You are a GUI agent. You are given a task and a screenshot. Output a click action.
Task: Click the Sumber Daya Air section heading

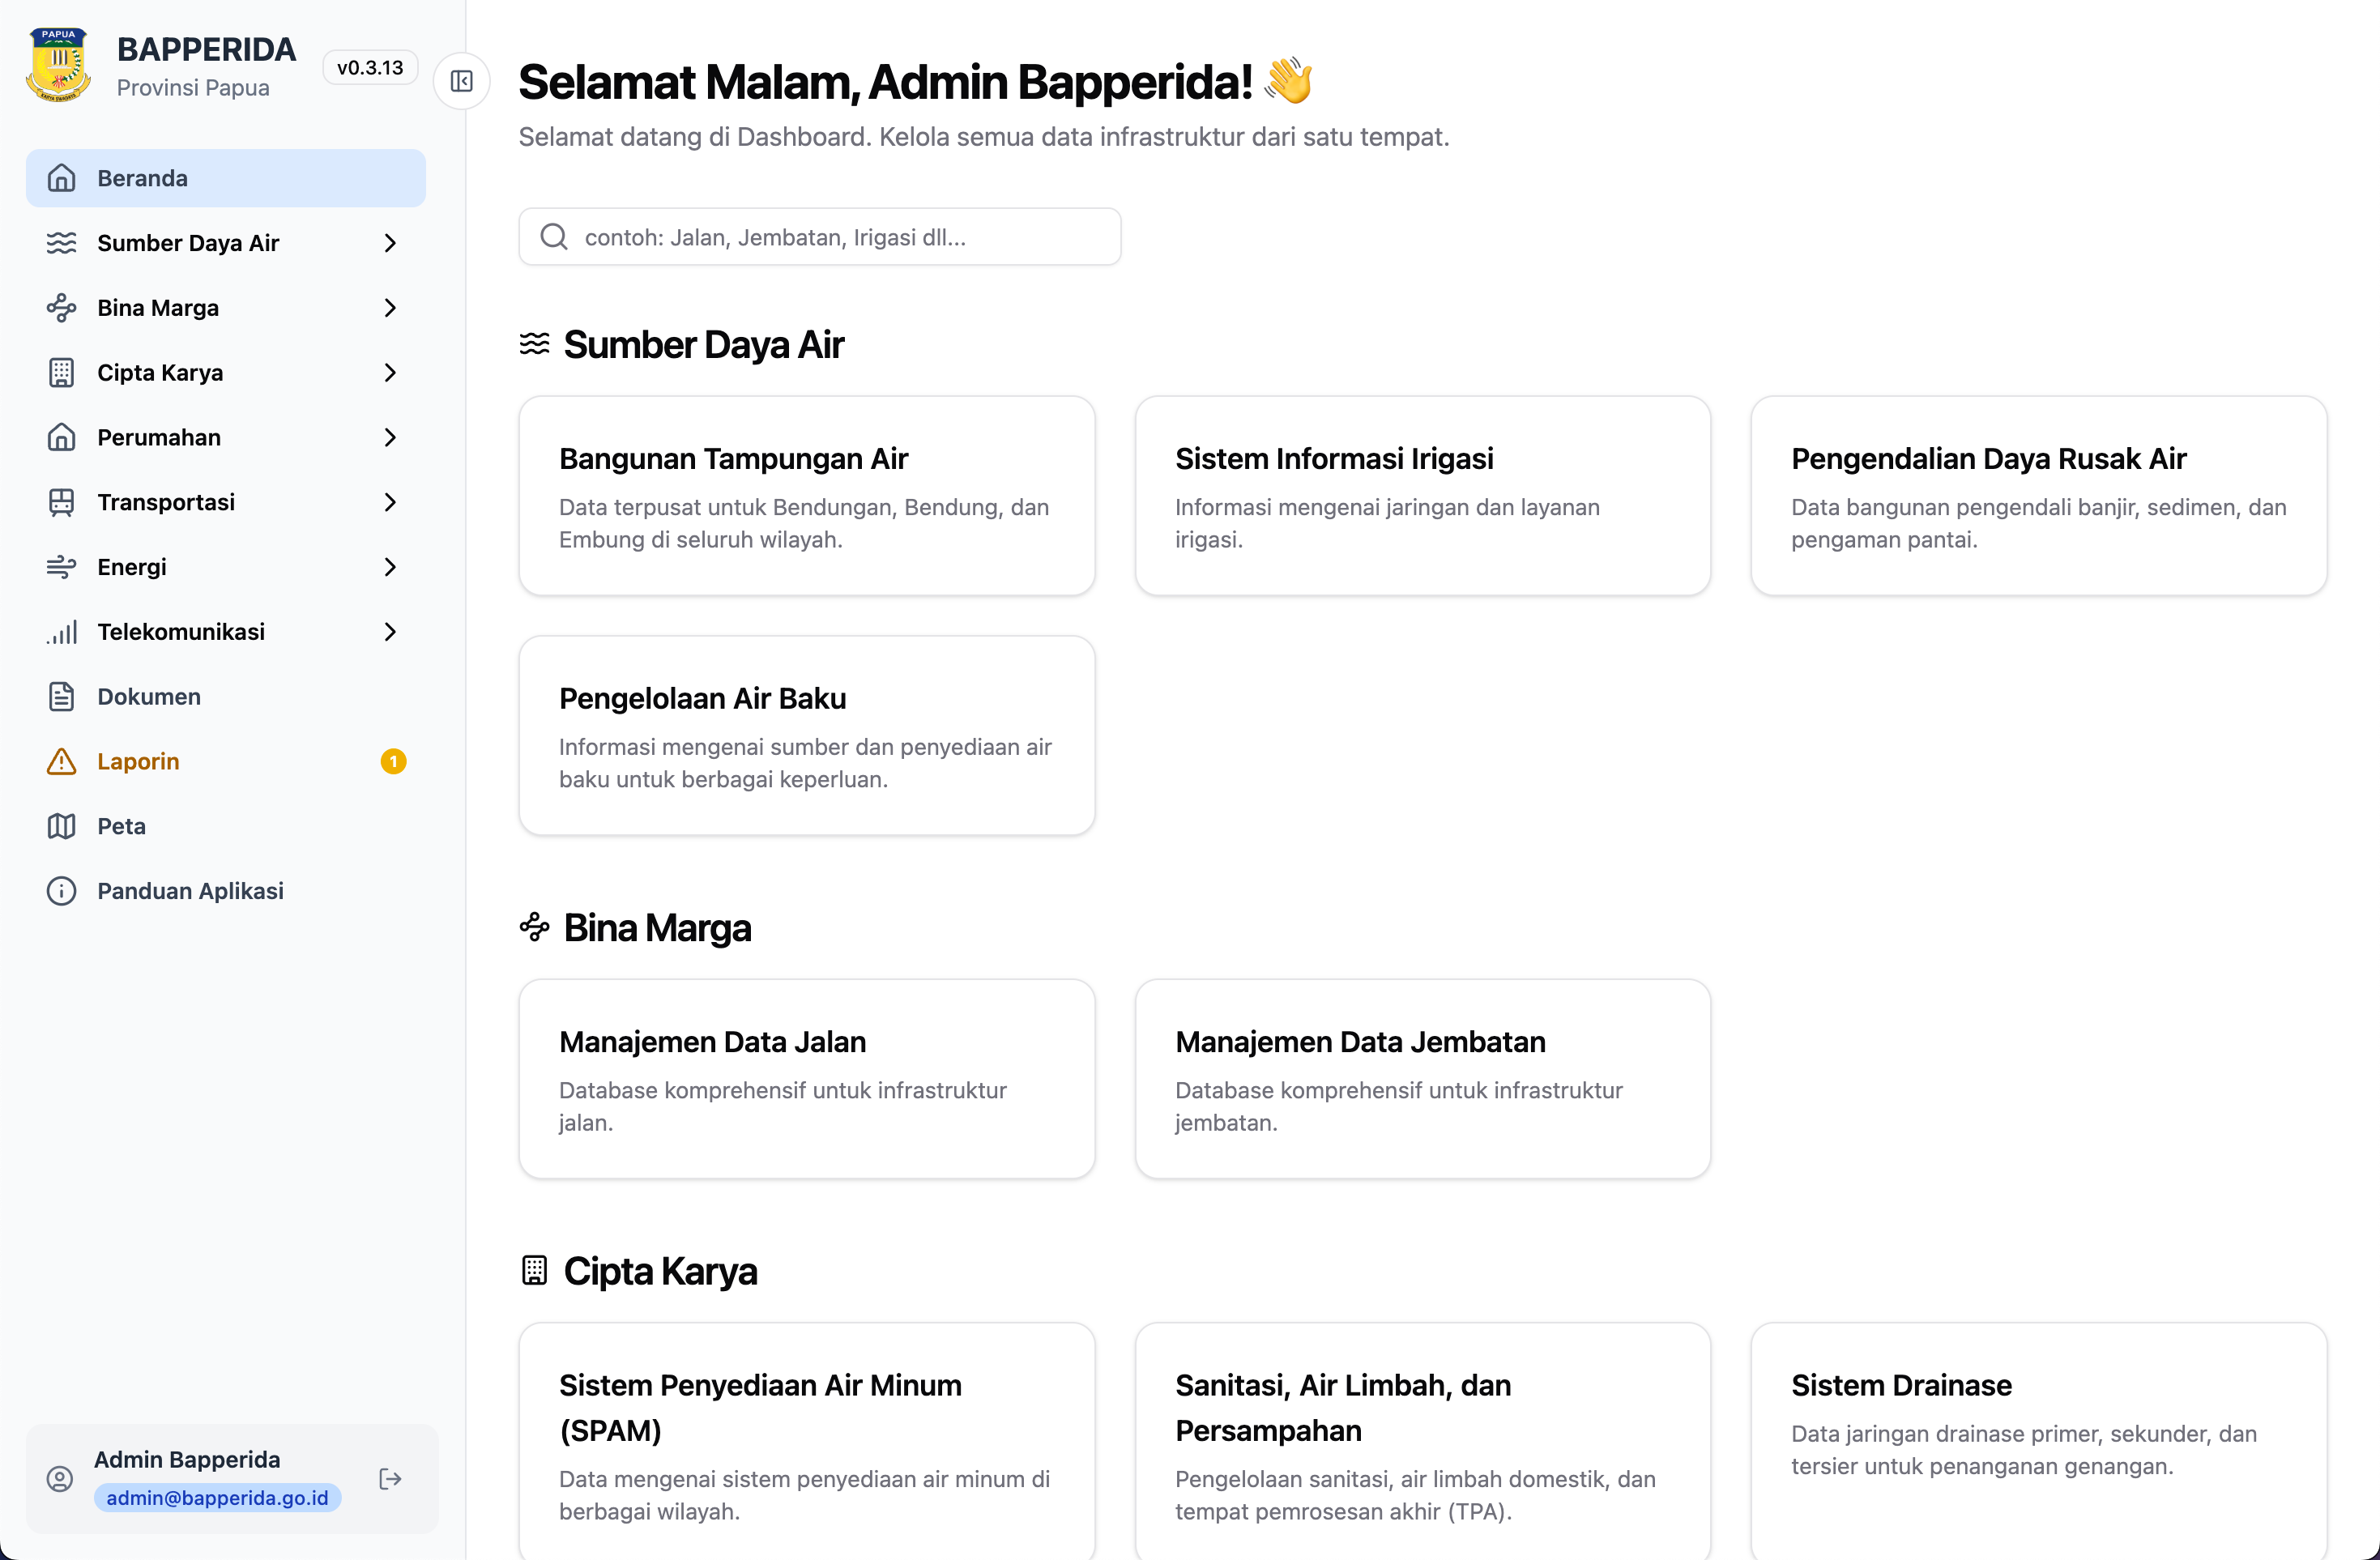[704, 344]
